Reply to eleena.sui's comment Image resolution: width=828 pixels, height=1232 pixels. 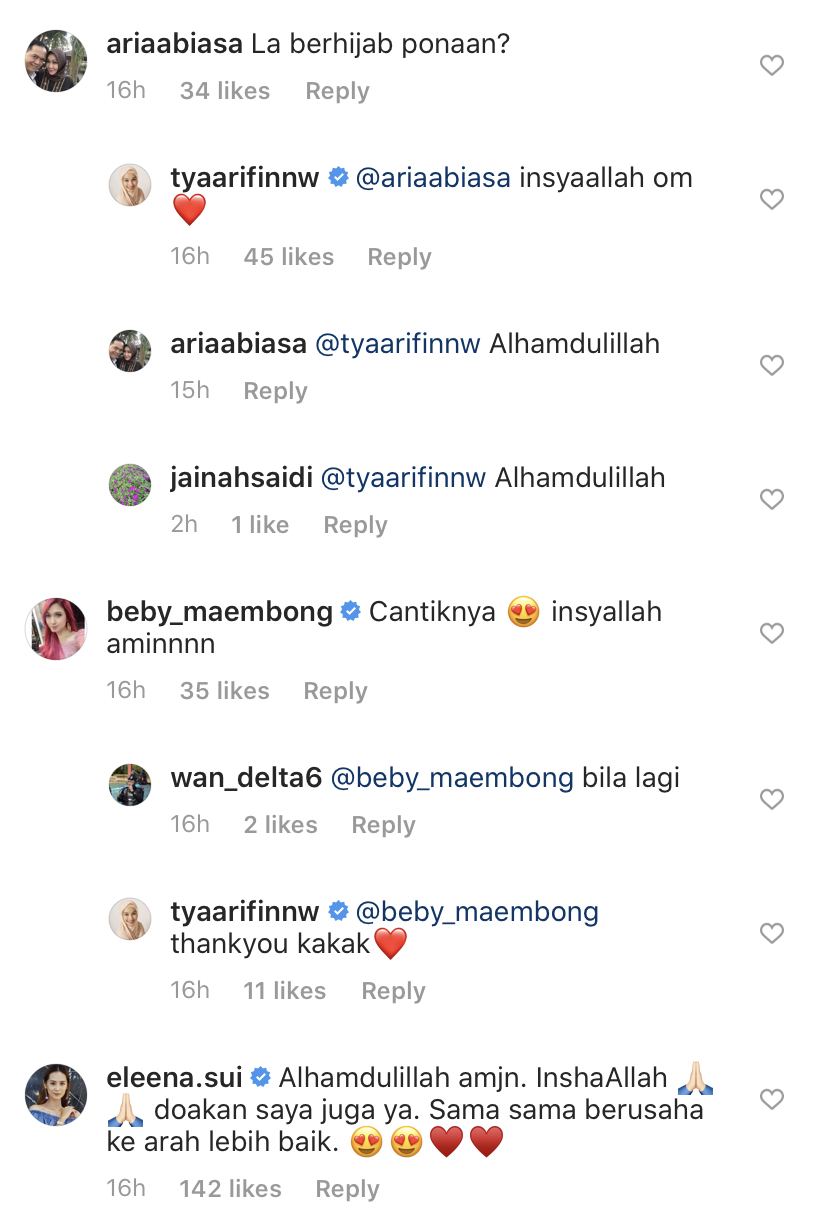point(347,1189)
